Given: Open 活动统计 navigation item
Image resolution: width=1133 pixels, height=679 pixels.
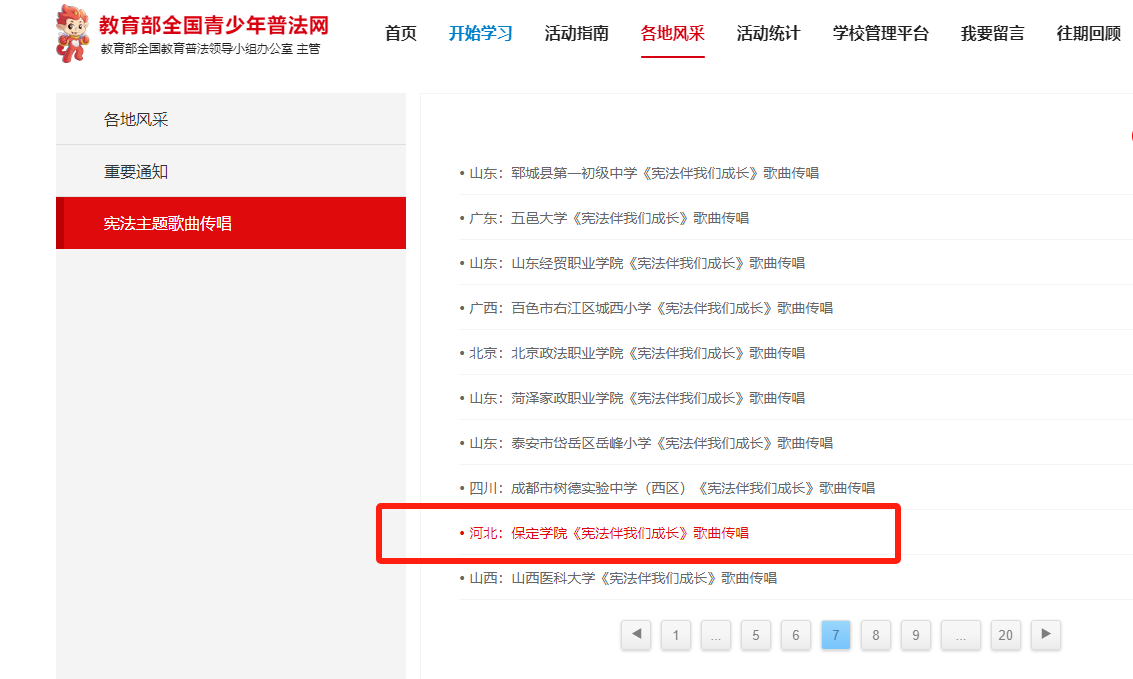Looking at the screenshot, I should pyautogui.click(x=768, y=34).
